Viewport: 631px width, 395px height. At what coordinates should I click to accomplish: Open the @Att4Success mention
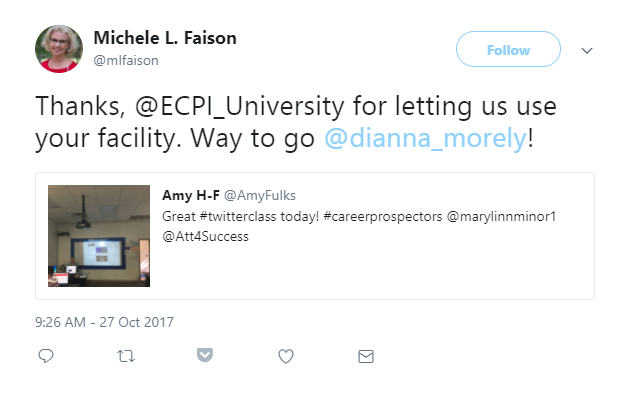tap(205, 236)
